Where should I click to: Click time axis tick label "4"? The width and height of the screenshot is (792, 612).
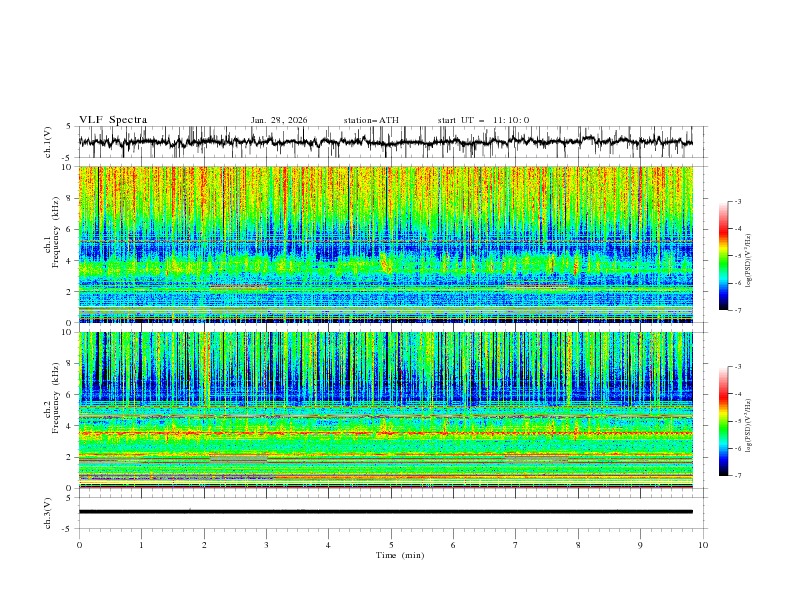tap(328, 545)
